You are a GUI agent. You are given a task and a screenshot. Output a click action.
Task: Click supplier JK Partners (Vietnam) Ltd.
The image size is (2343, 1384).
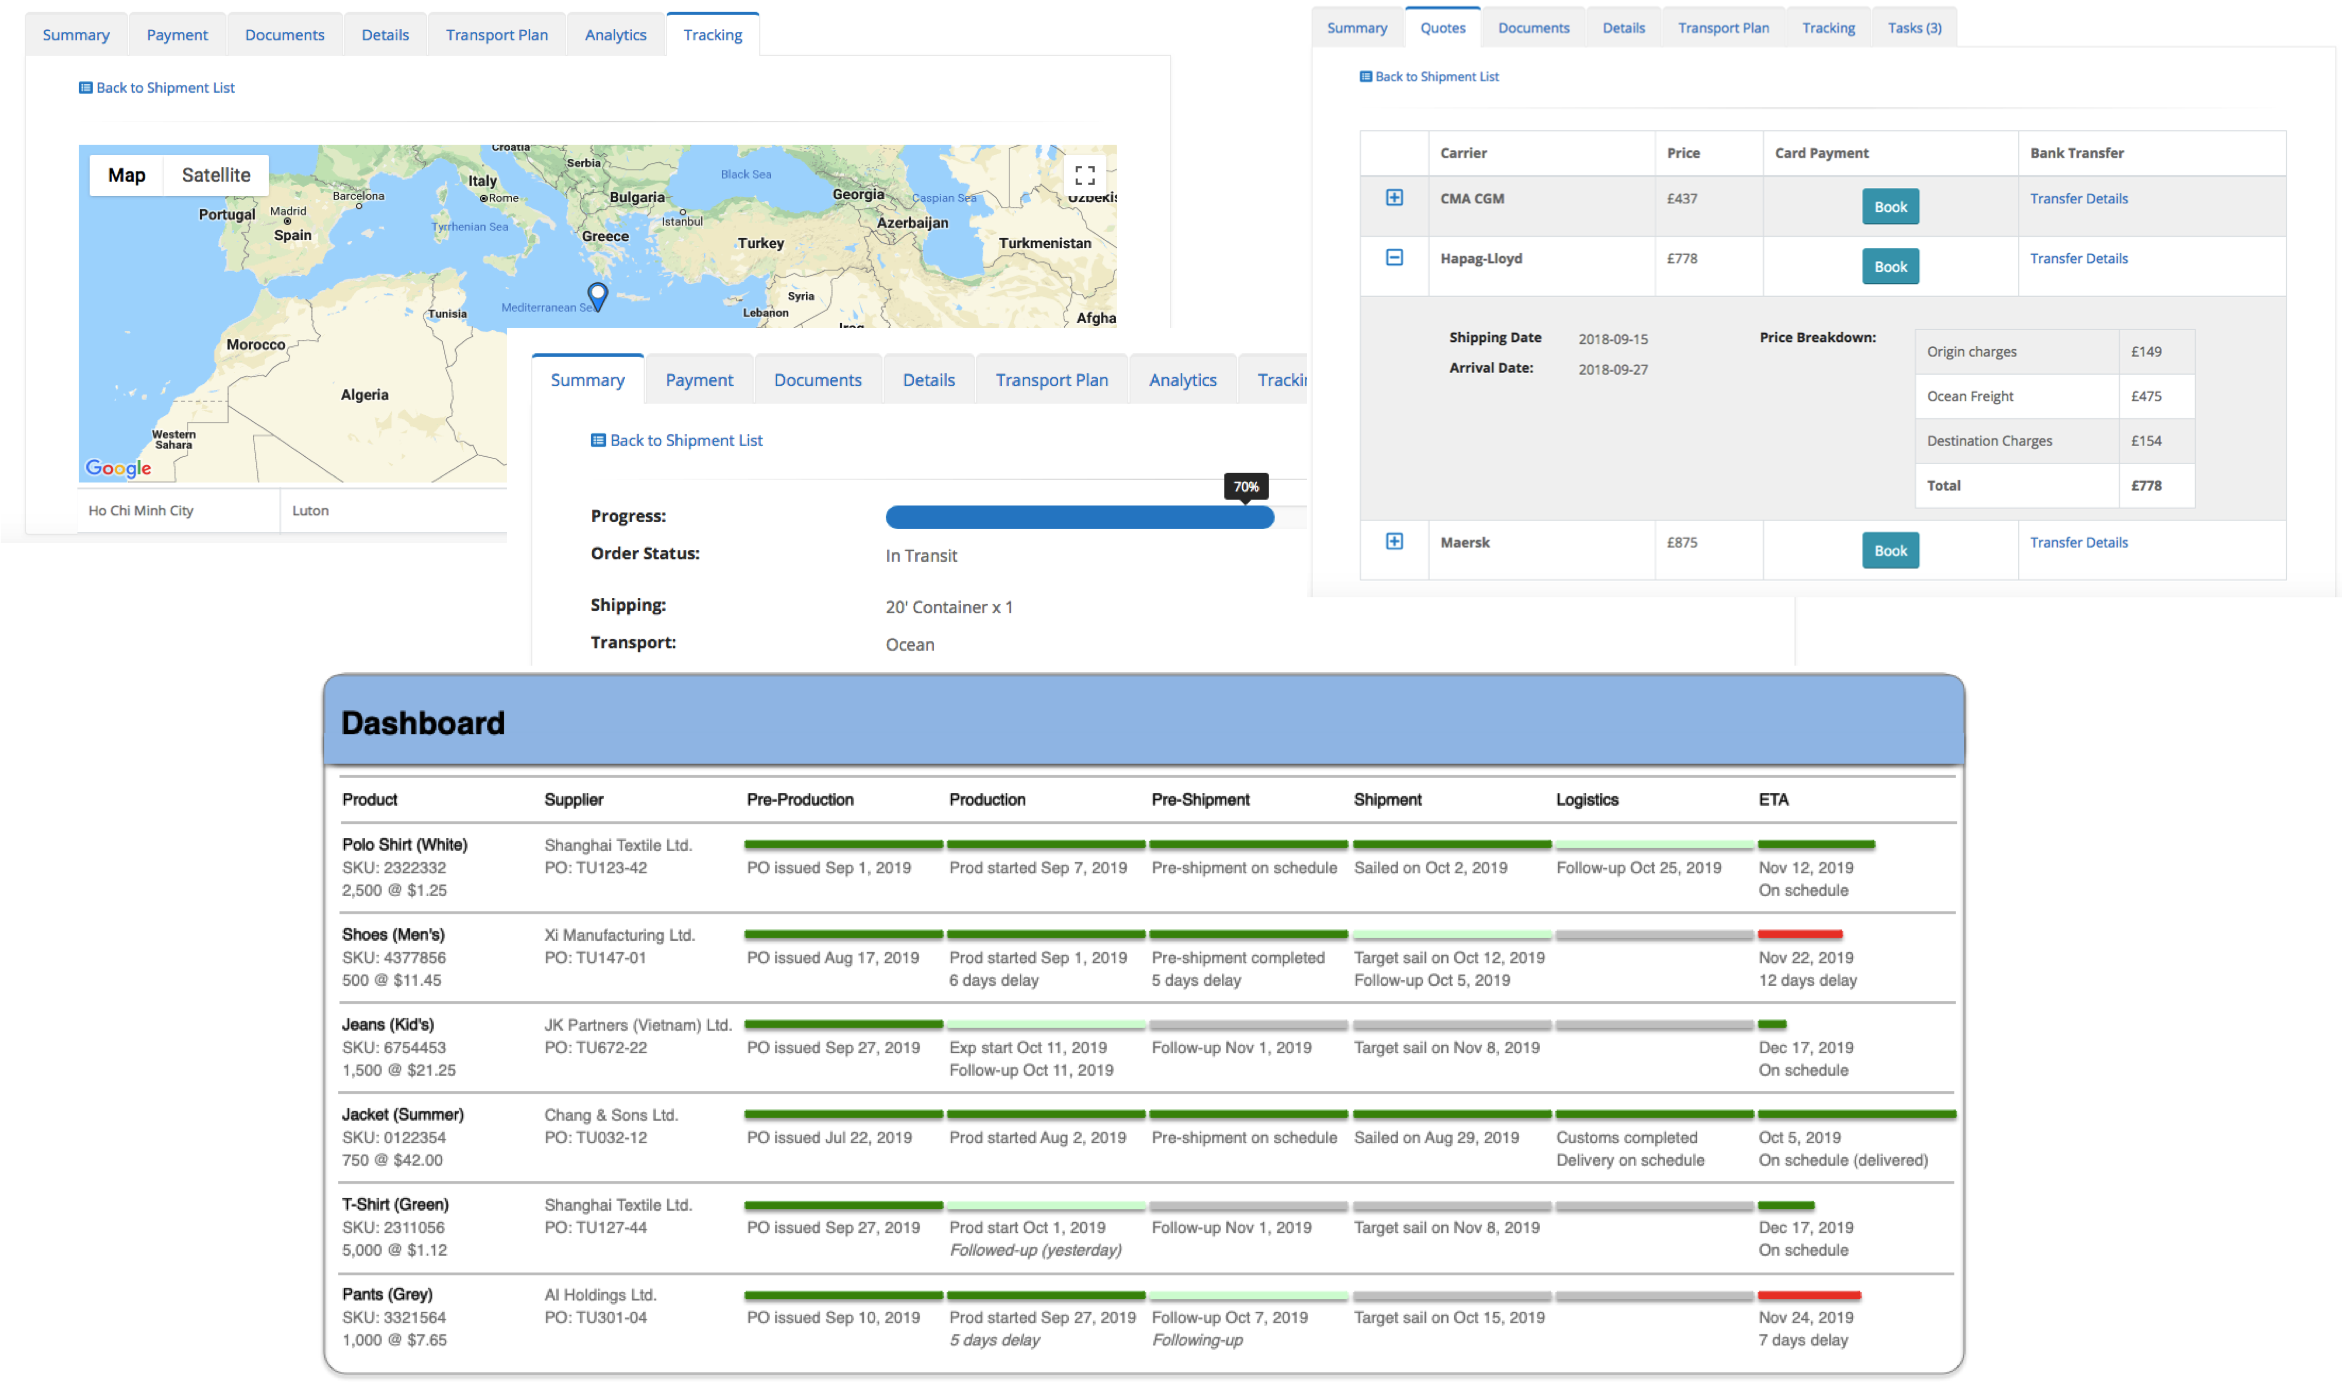[x=638, y=1025]
